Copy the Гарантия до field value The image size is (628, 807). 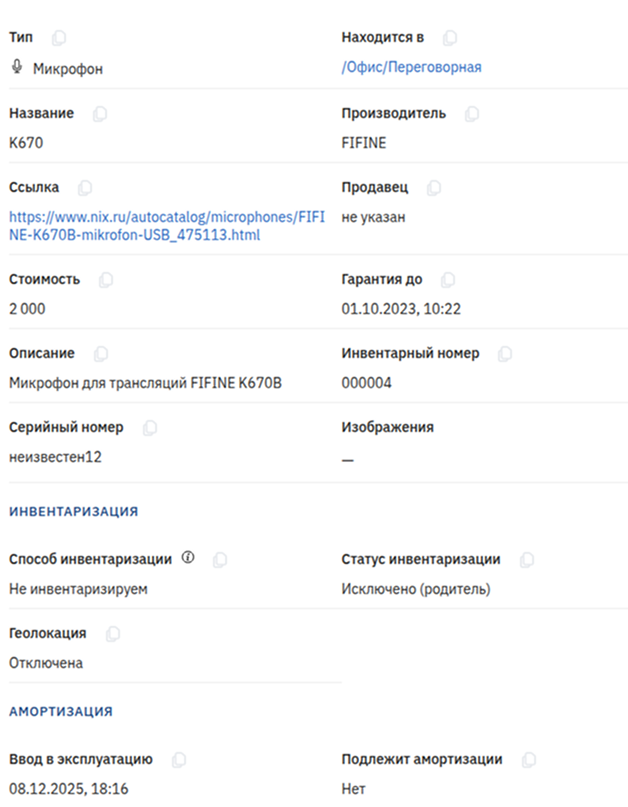(448, 280)
